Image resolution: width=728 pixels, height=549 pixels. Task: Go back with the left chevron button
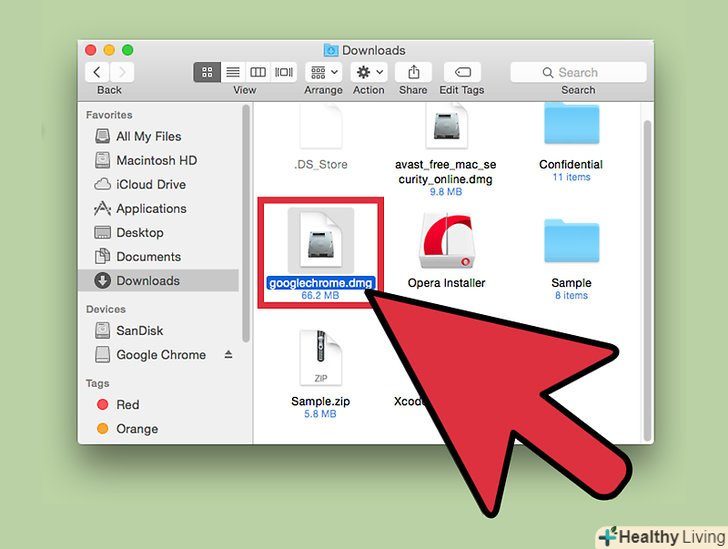point(97,72)
